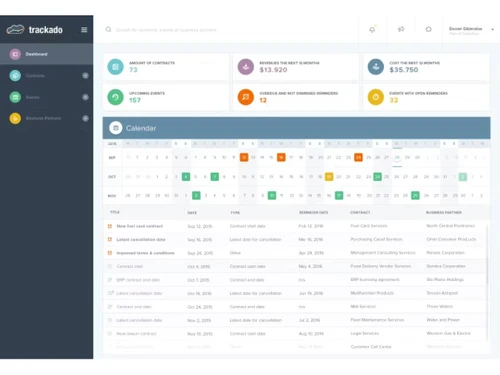
Task: Select the green Oct 24 calendar marker
Action: pyautogui.click(x=377, y=177)
